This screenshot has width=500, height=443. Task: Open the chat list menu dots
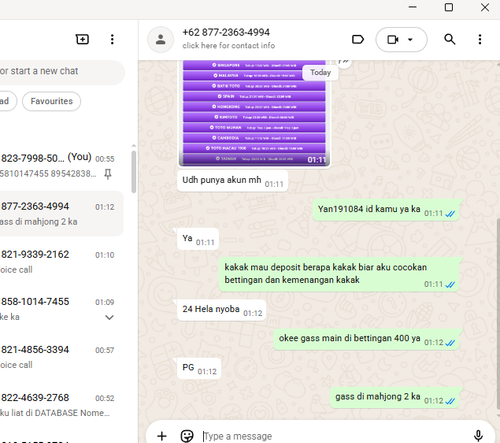click(112, 39)
